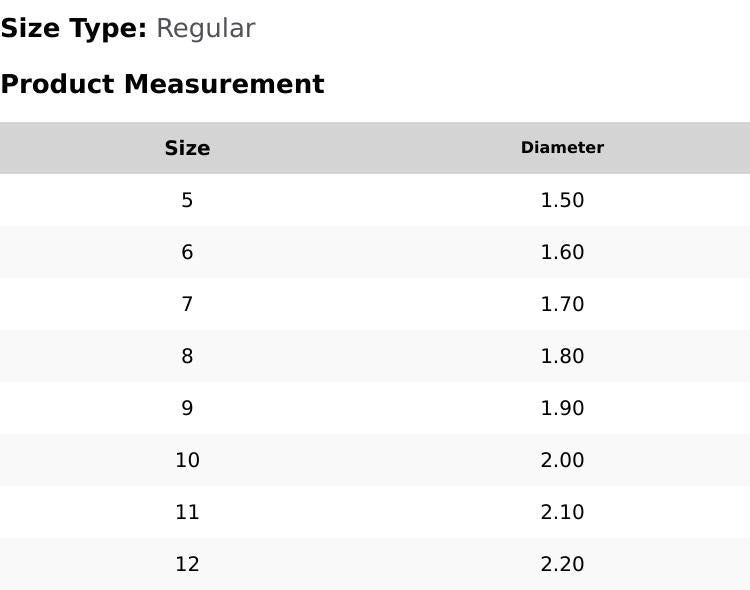Click the 1.50 diameter value

coord(562,200)
